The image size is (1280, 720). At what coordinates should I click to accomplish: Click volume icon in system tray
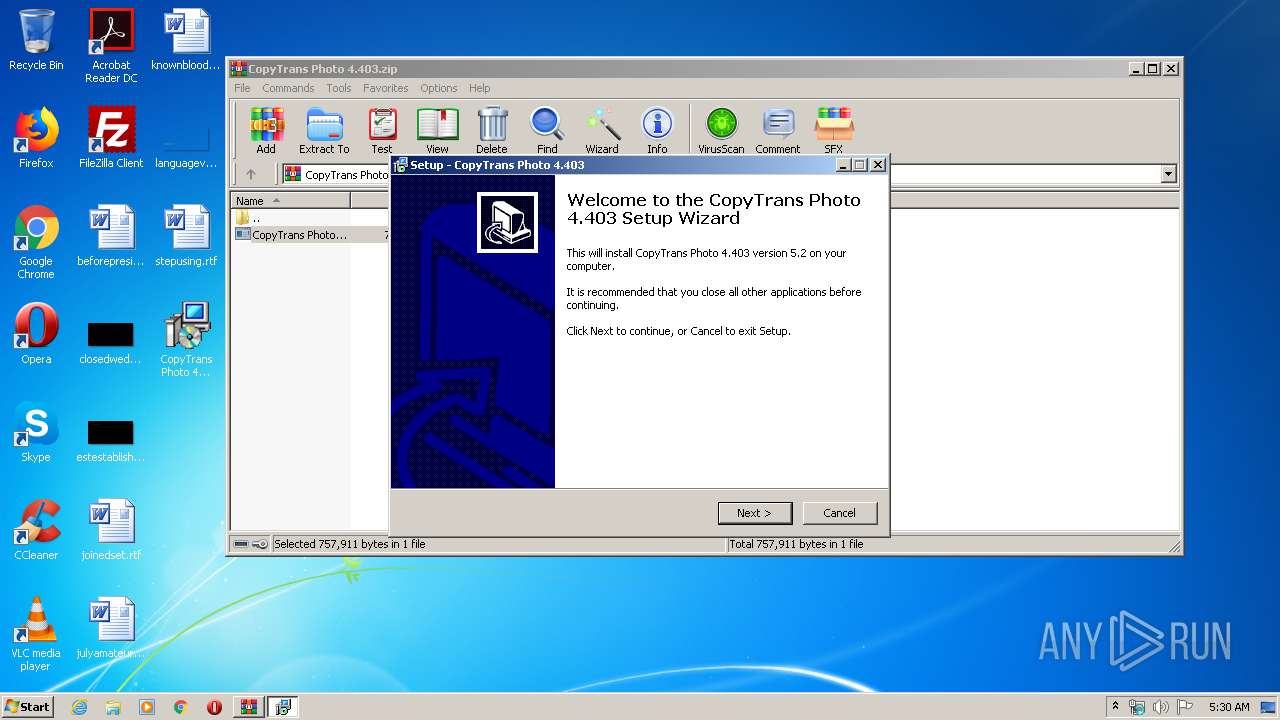pos(1161,707)
